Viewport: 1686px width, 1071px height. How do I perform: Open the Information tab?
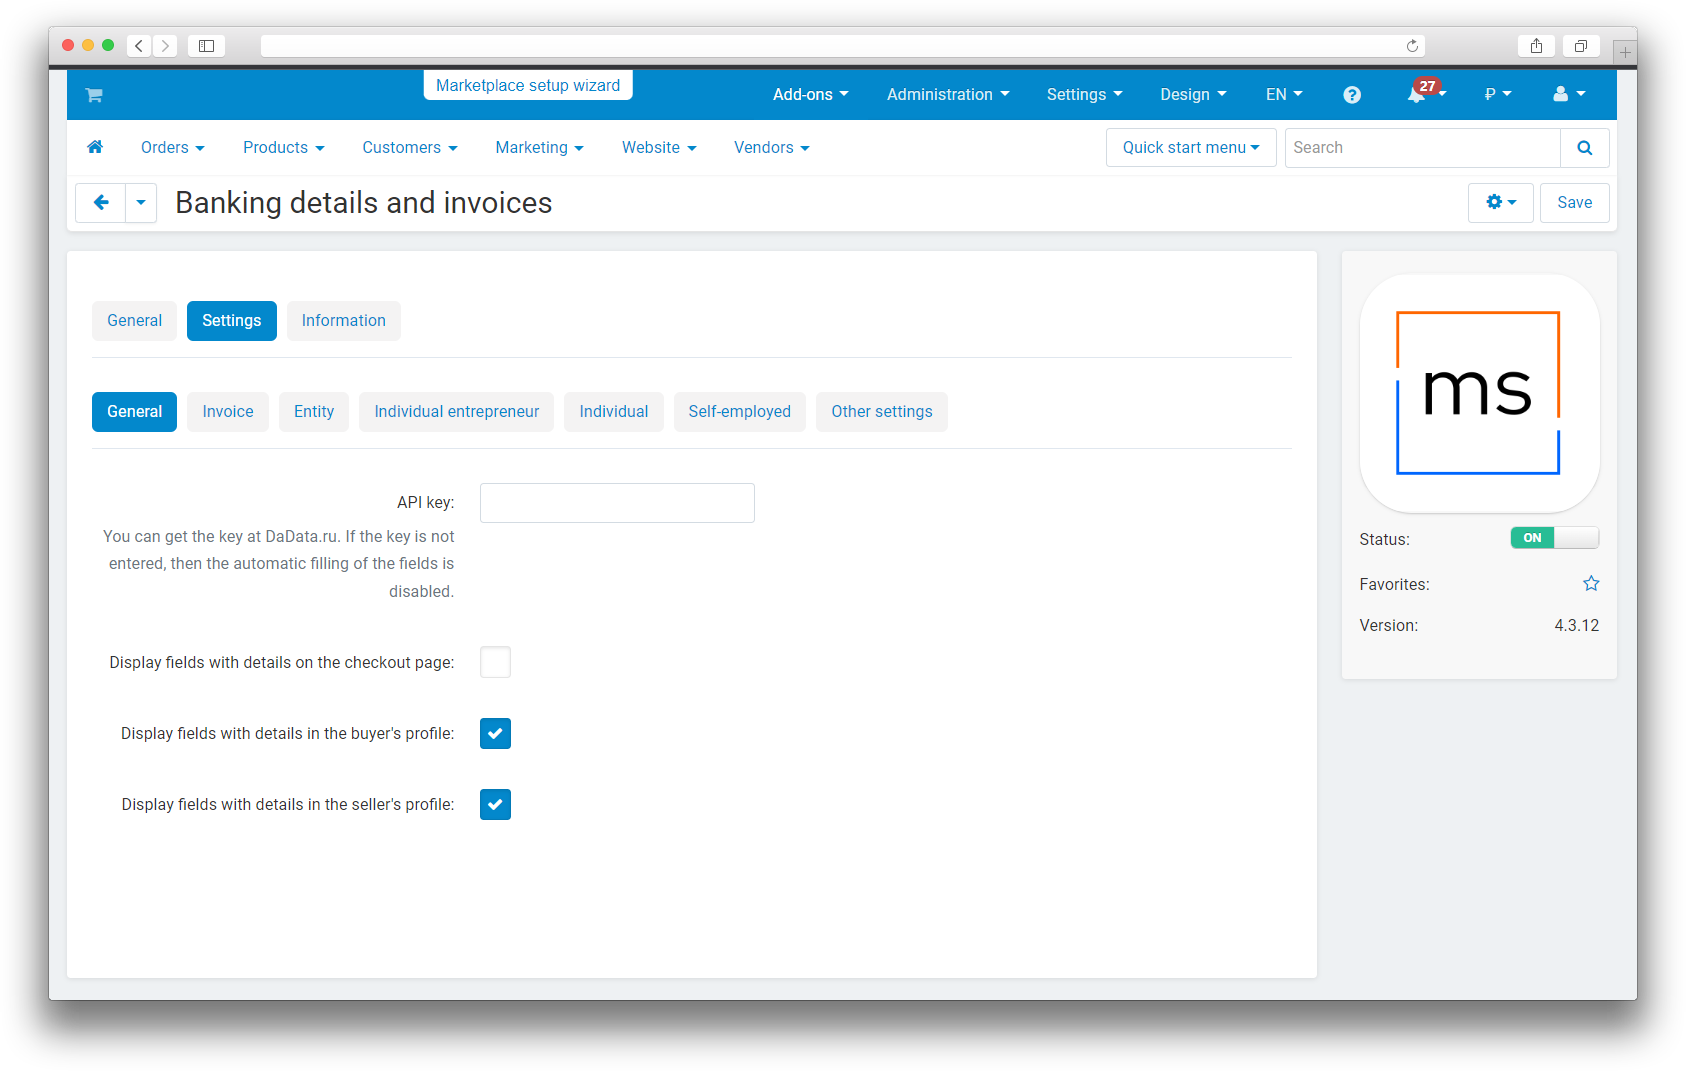(343, 321)
